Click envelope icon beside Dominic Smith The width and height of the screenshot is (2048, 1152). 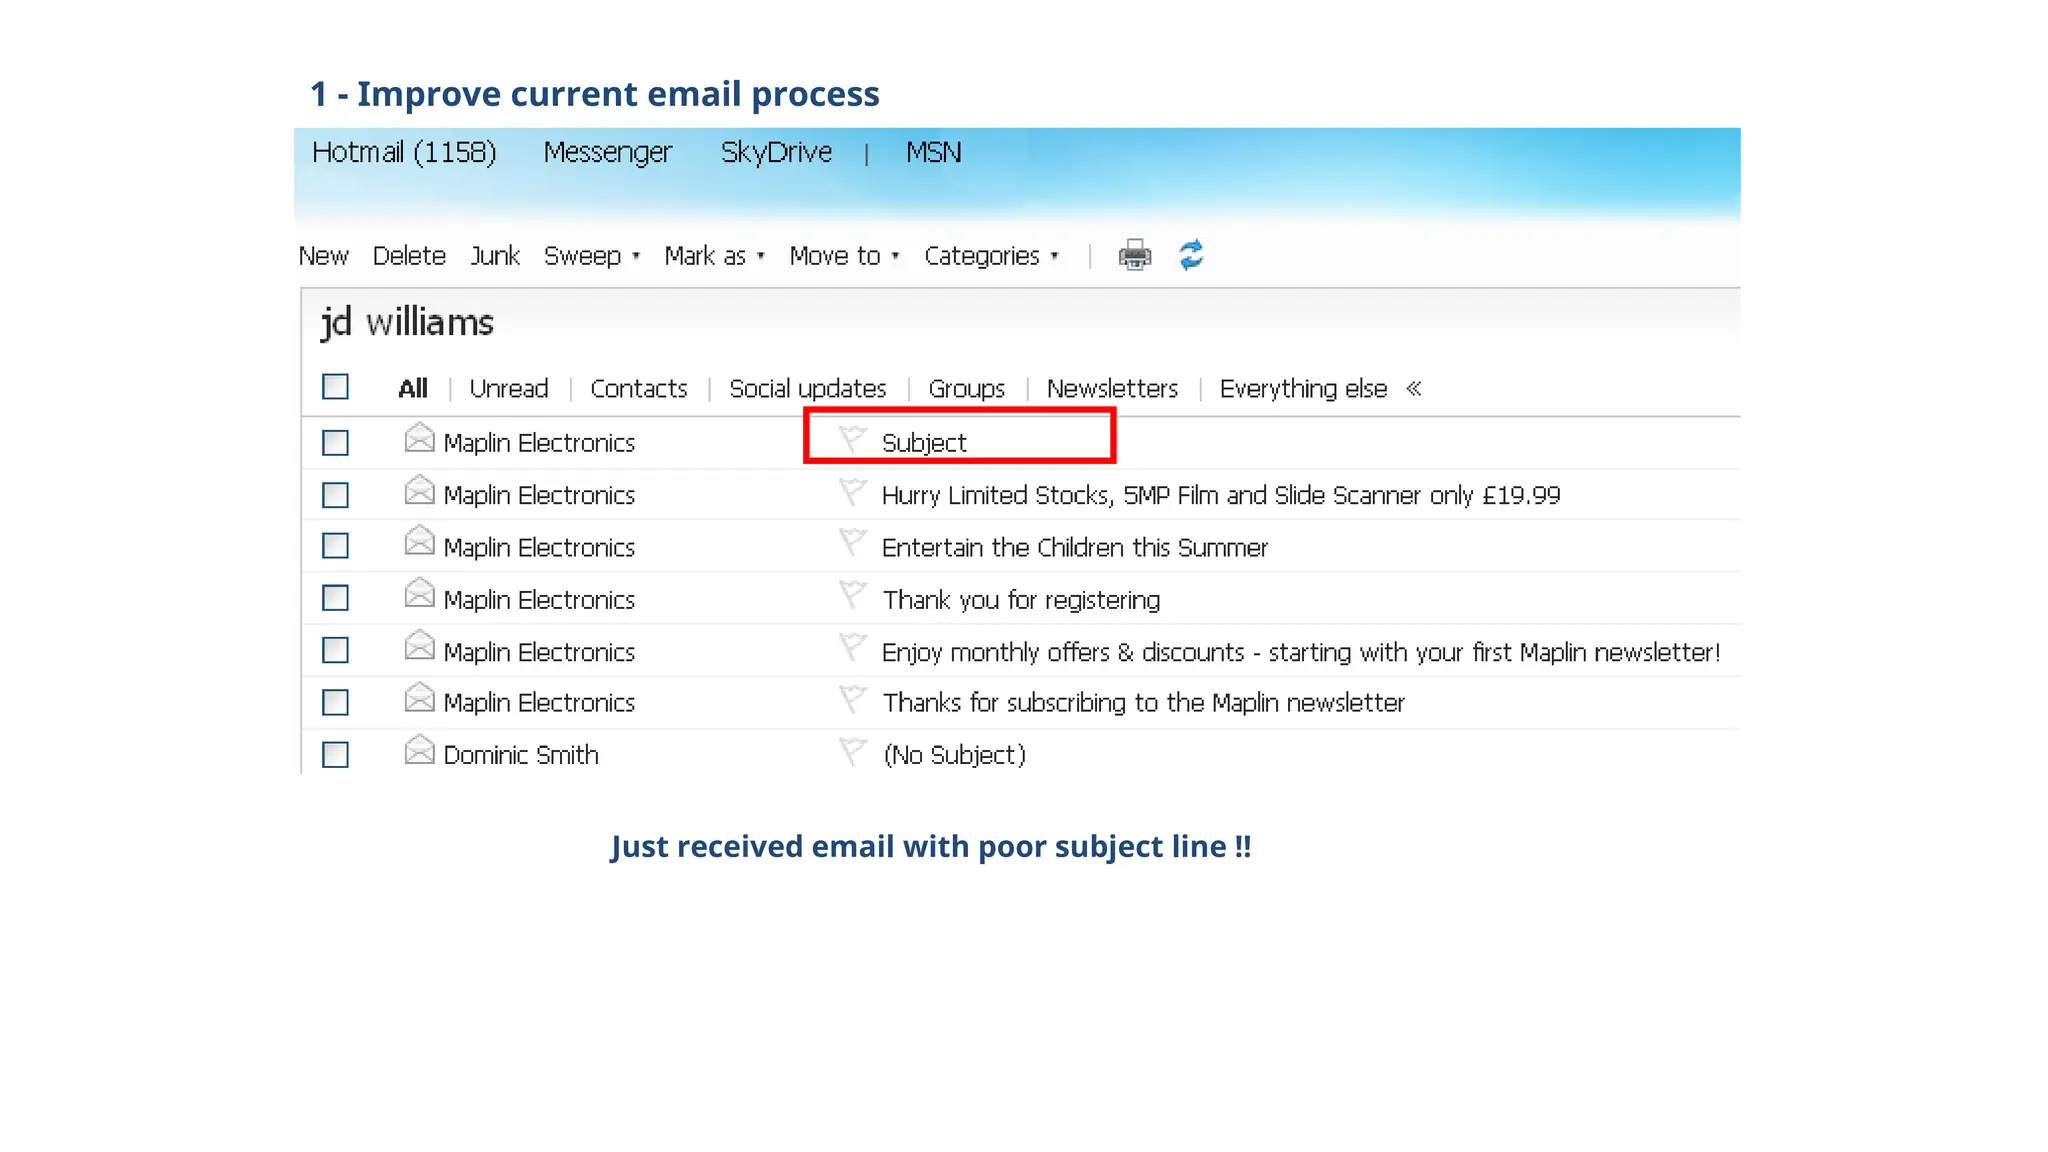click(x=419, y=751)
